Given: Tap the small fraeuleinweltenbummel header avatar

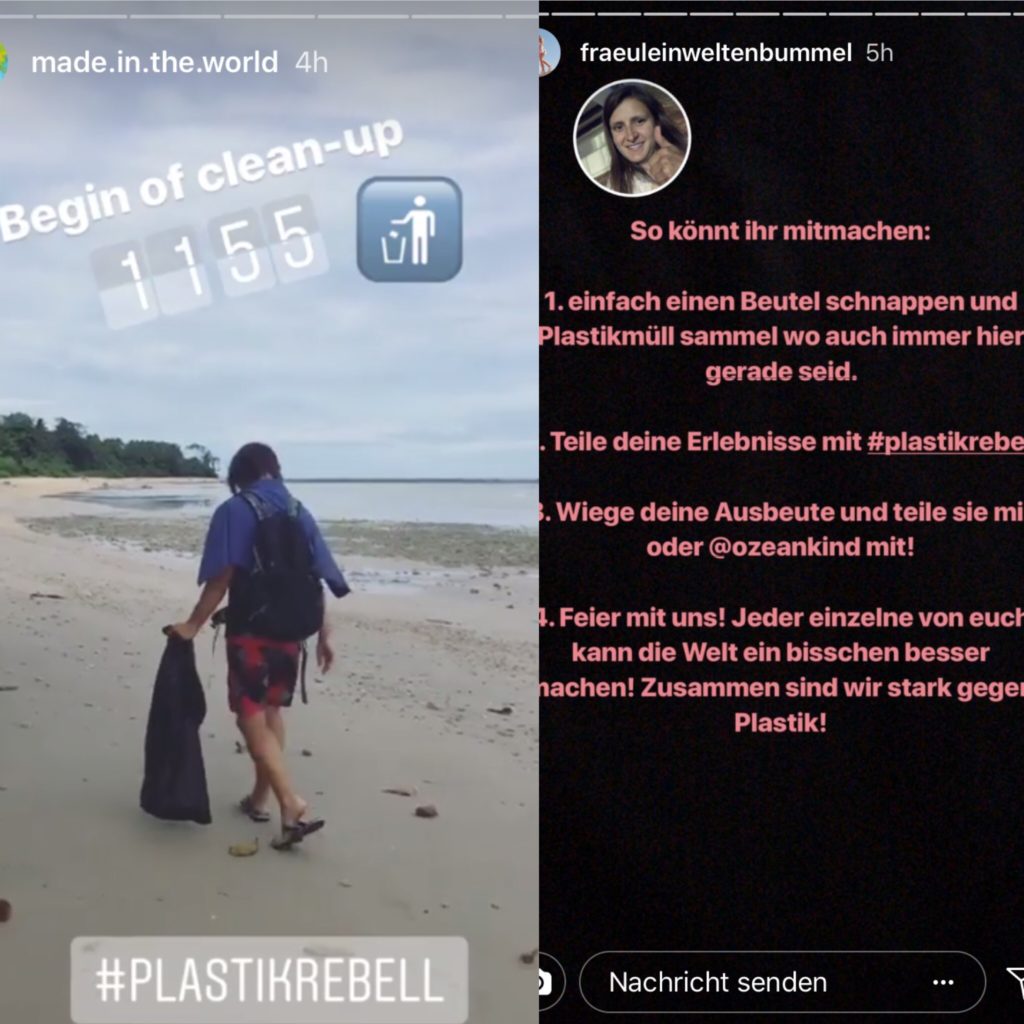Looking at the screenshot, I should (549, 53).
